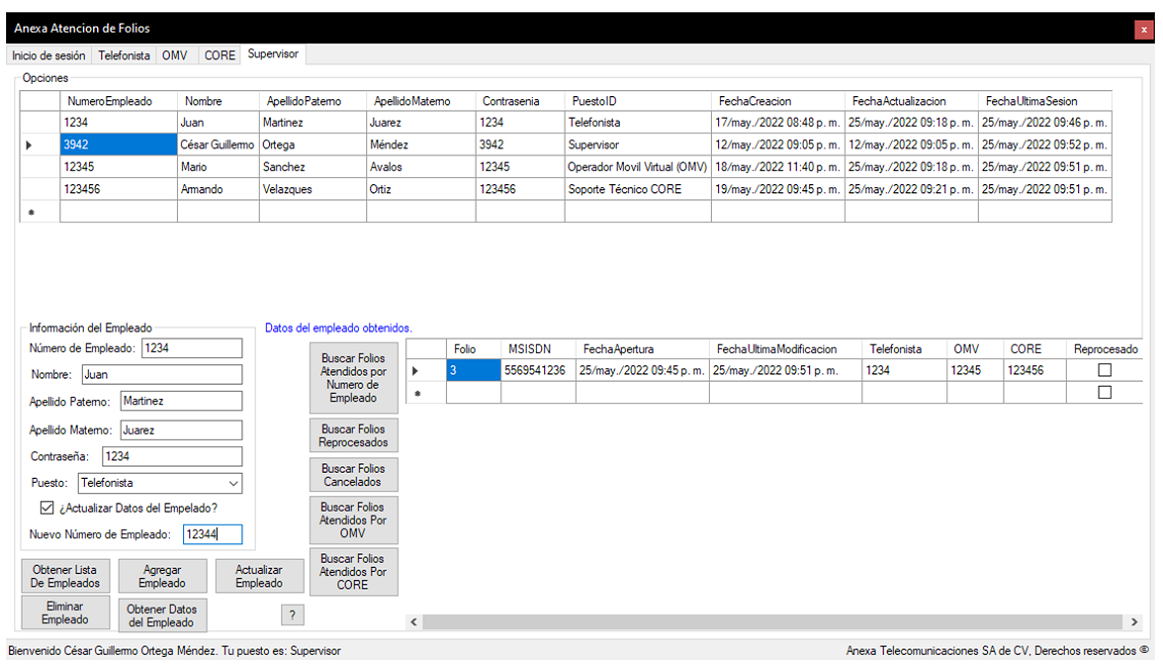Screen dimensions: 1163x664
Task: Select the row header of Folio 3
Action: pos(425,370)
